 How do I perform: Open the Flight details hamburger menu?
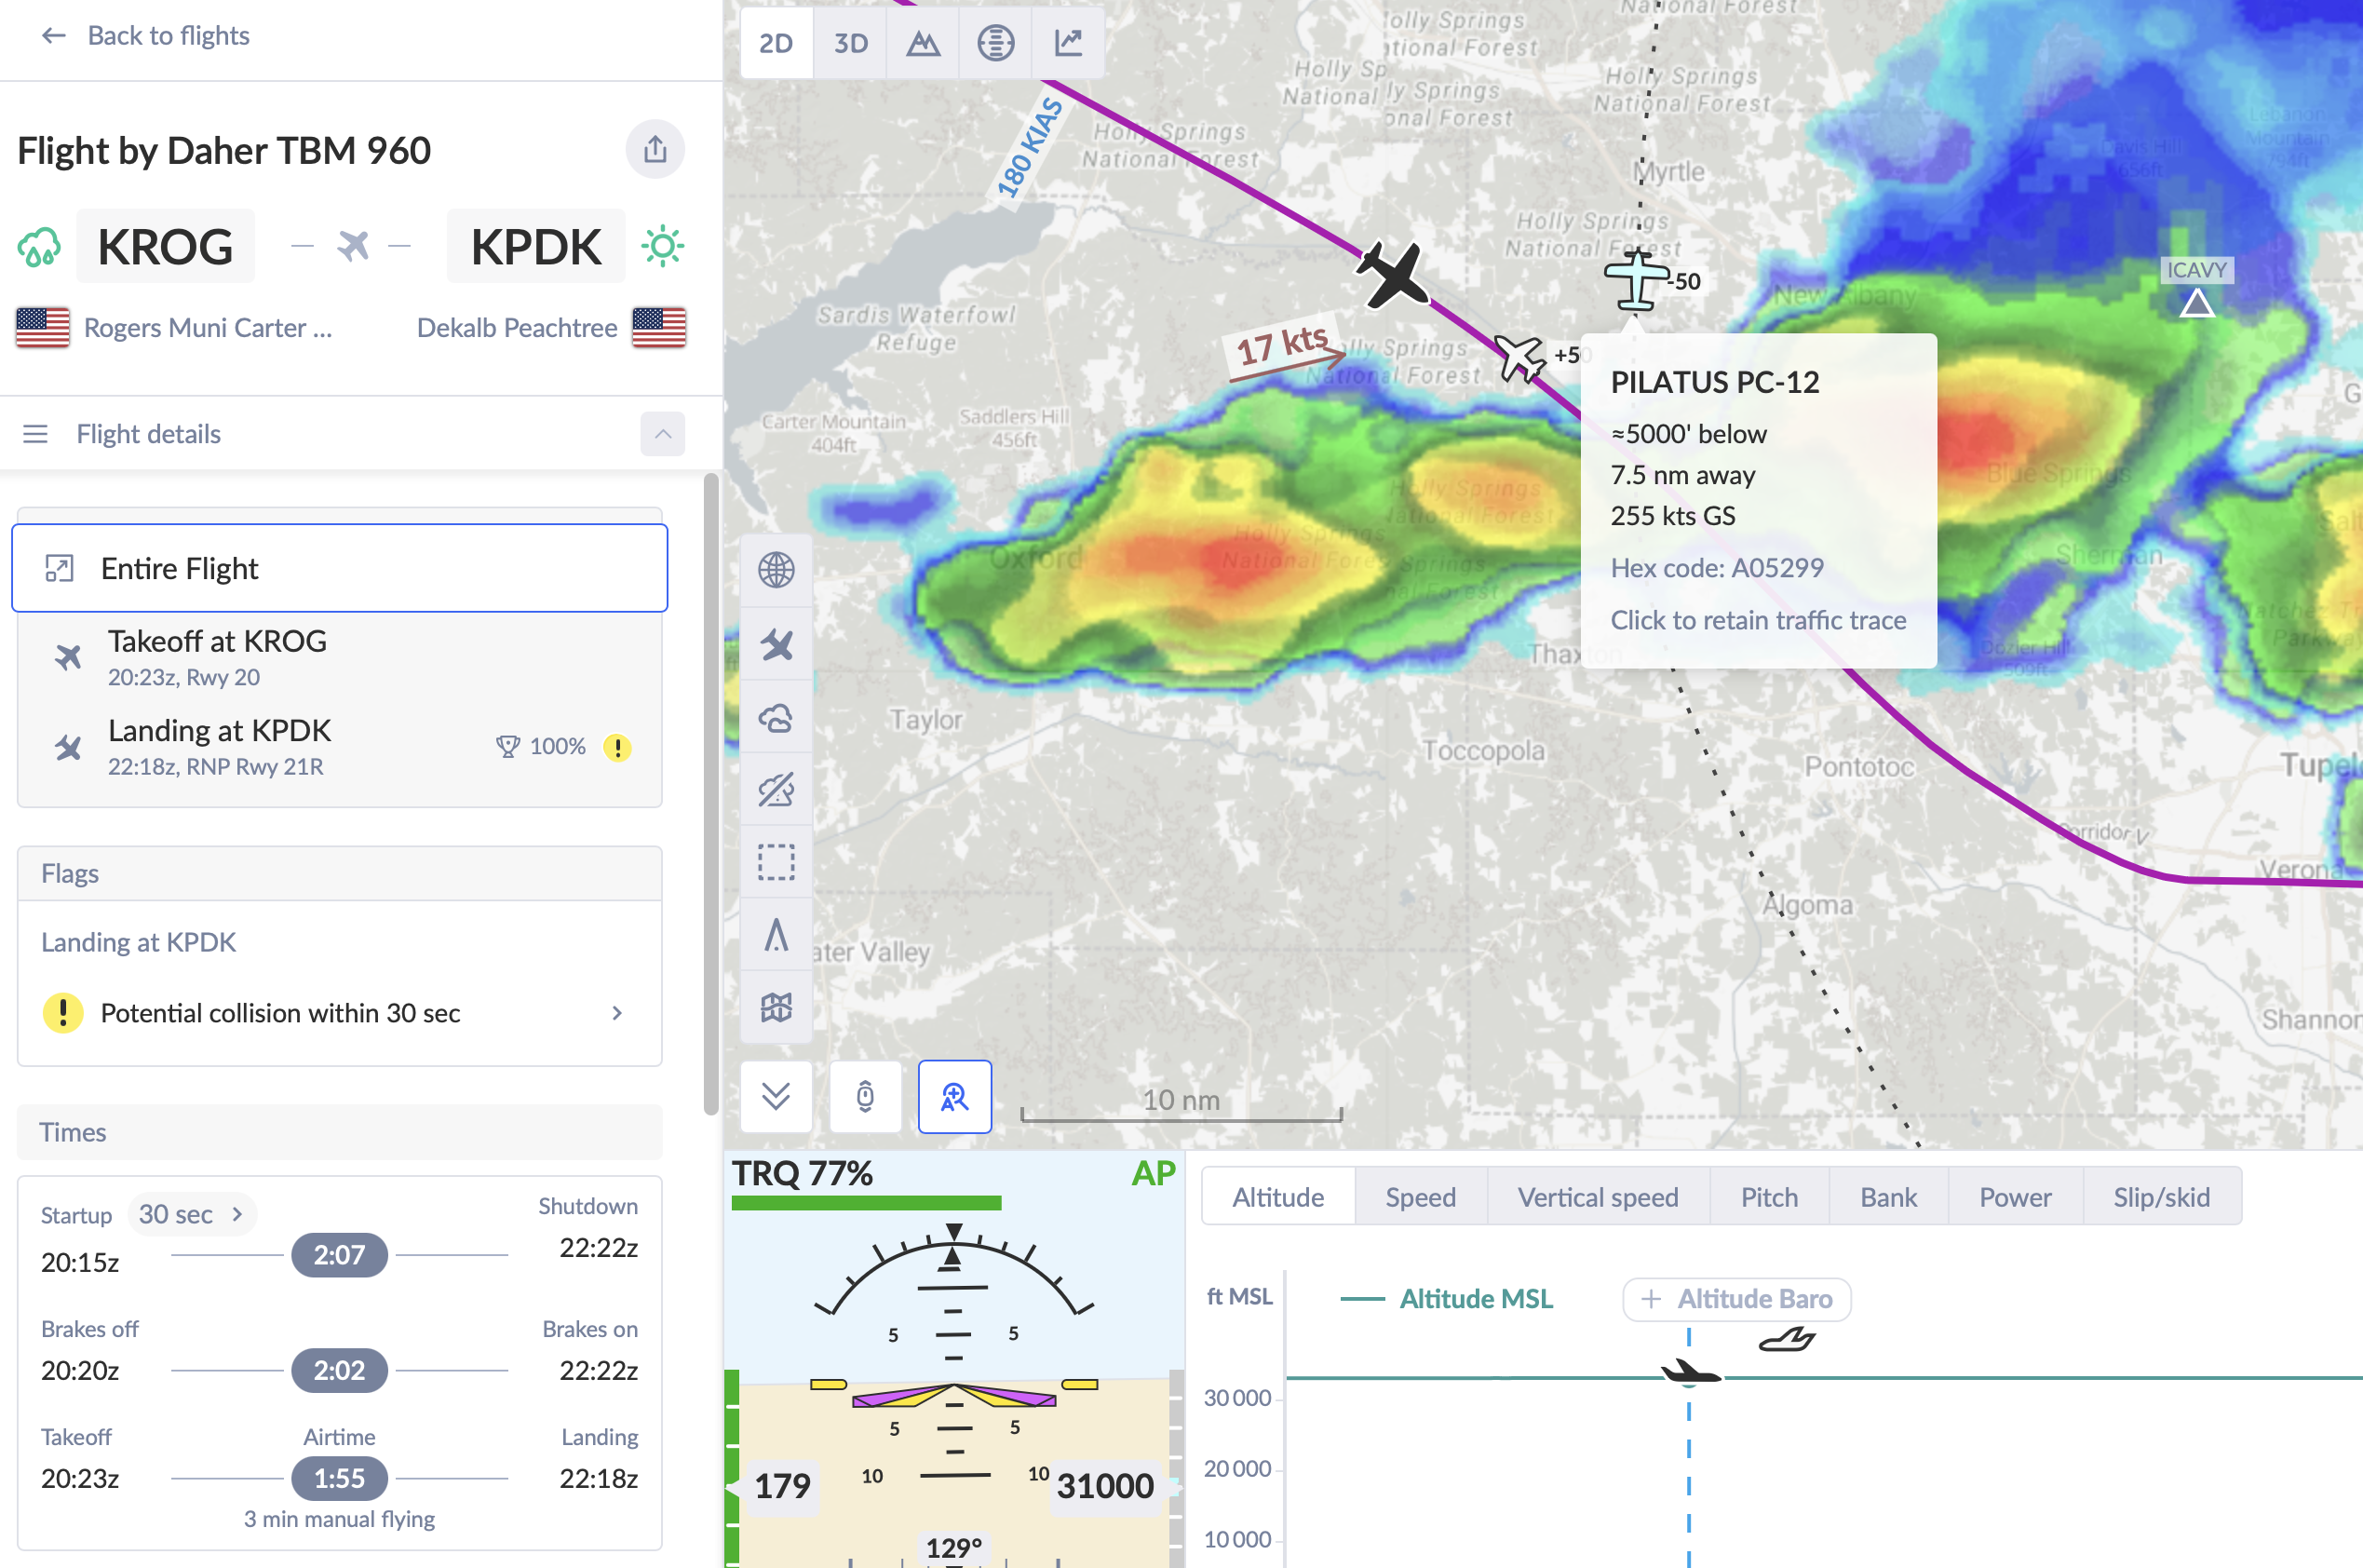pos(36,434)
